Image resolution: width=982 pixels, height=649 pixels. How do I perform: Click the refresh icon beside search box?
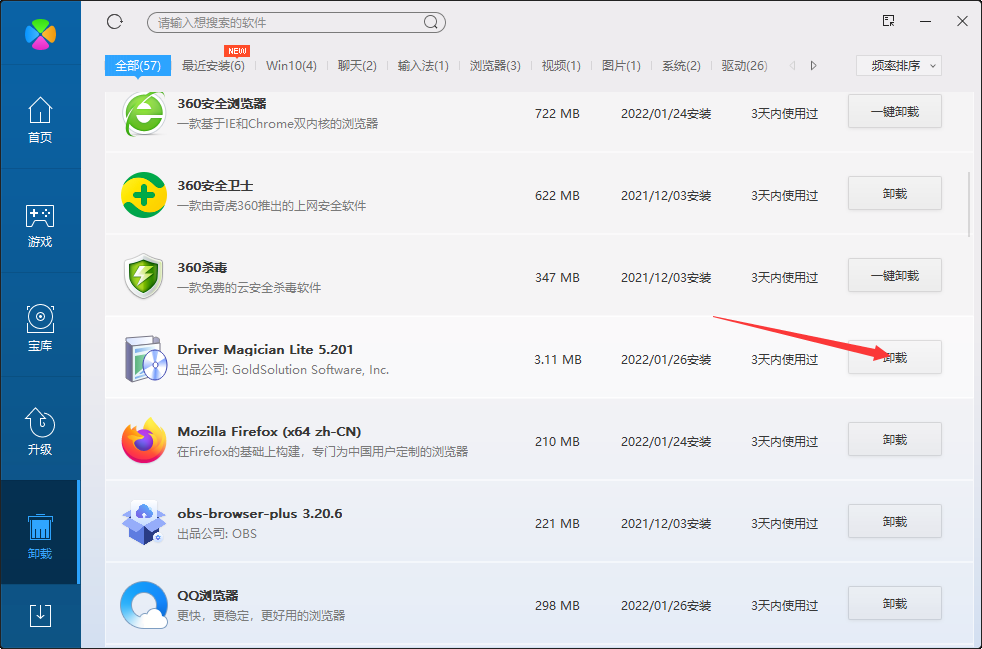click(115, 22)
